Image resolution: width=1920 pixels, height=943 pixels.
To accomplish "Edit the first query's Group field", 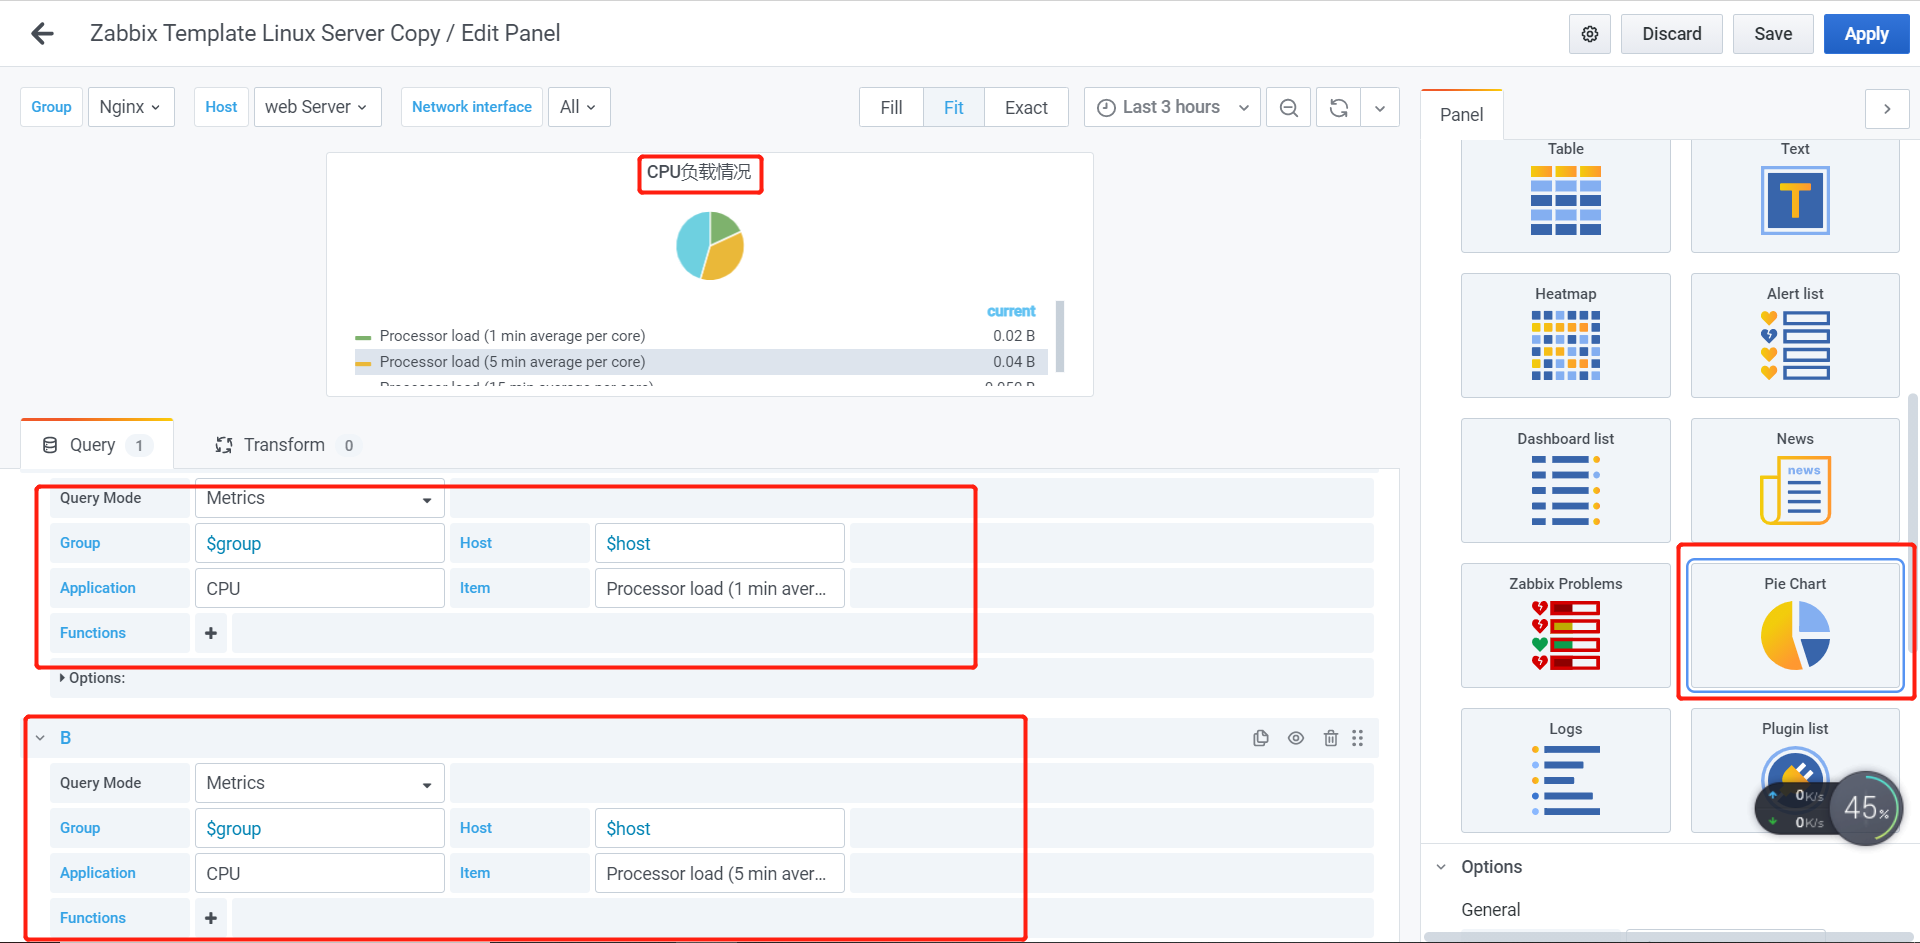I will click(x=320, y=543).
